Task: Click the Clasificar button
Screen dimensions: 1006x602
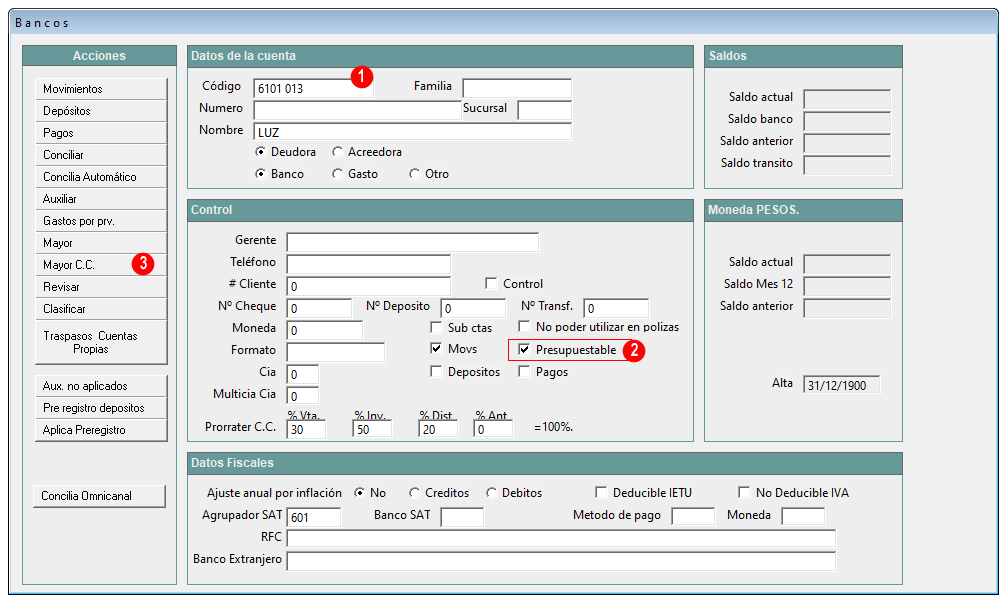Action: click(x=101, y=309)
